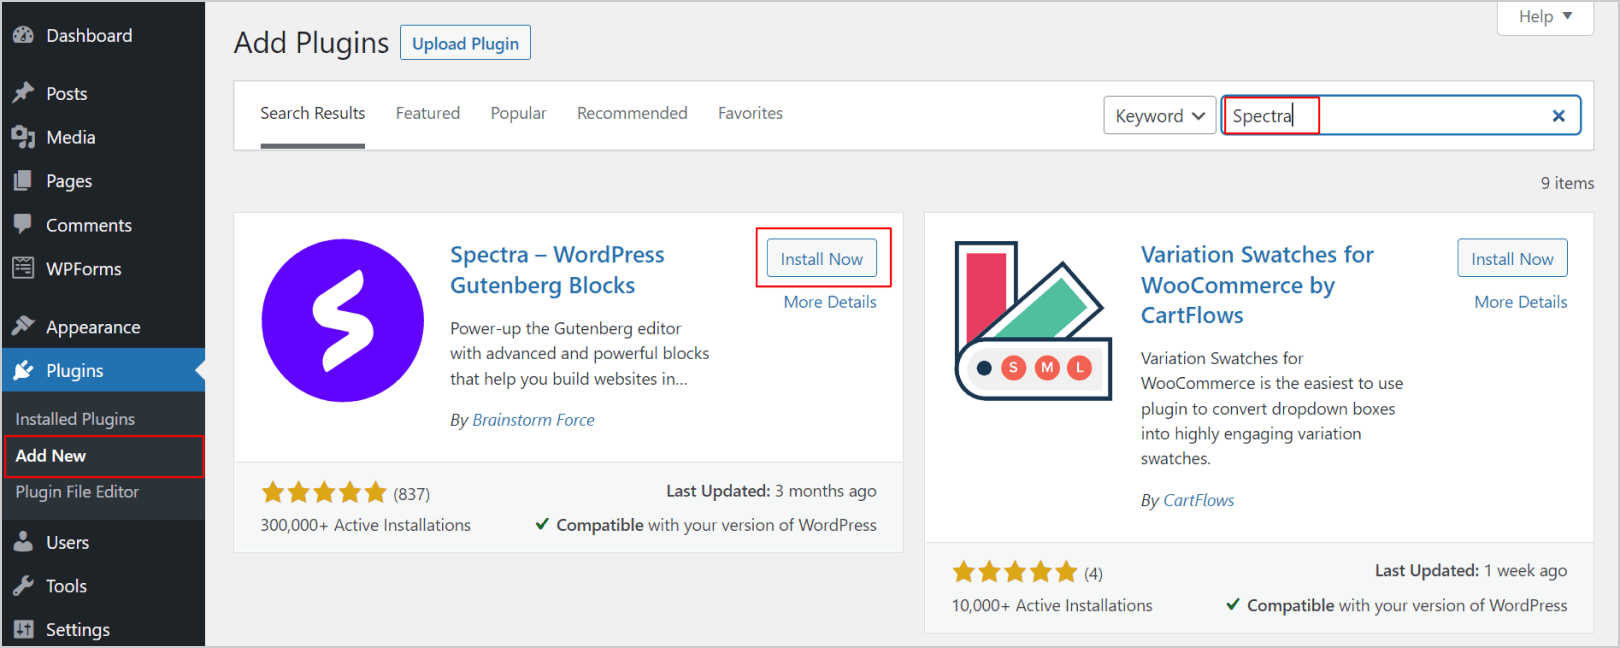Click the Spectra purple logo thumbnail
Screen dimensions: 1620x648
342,320
